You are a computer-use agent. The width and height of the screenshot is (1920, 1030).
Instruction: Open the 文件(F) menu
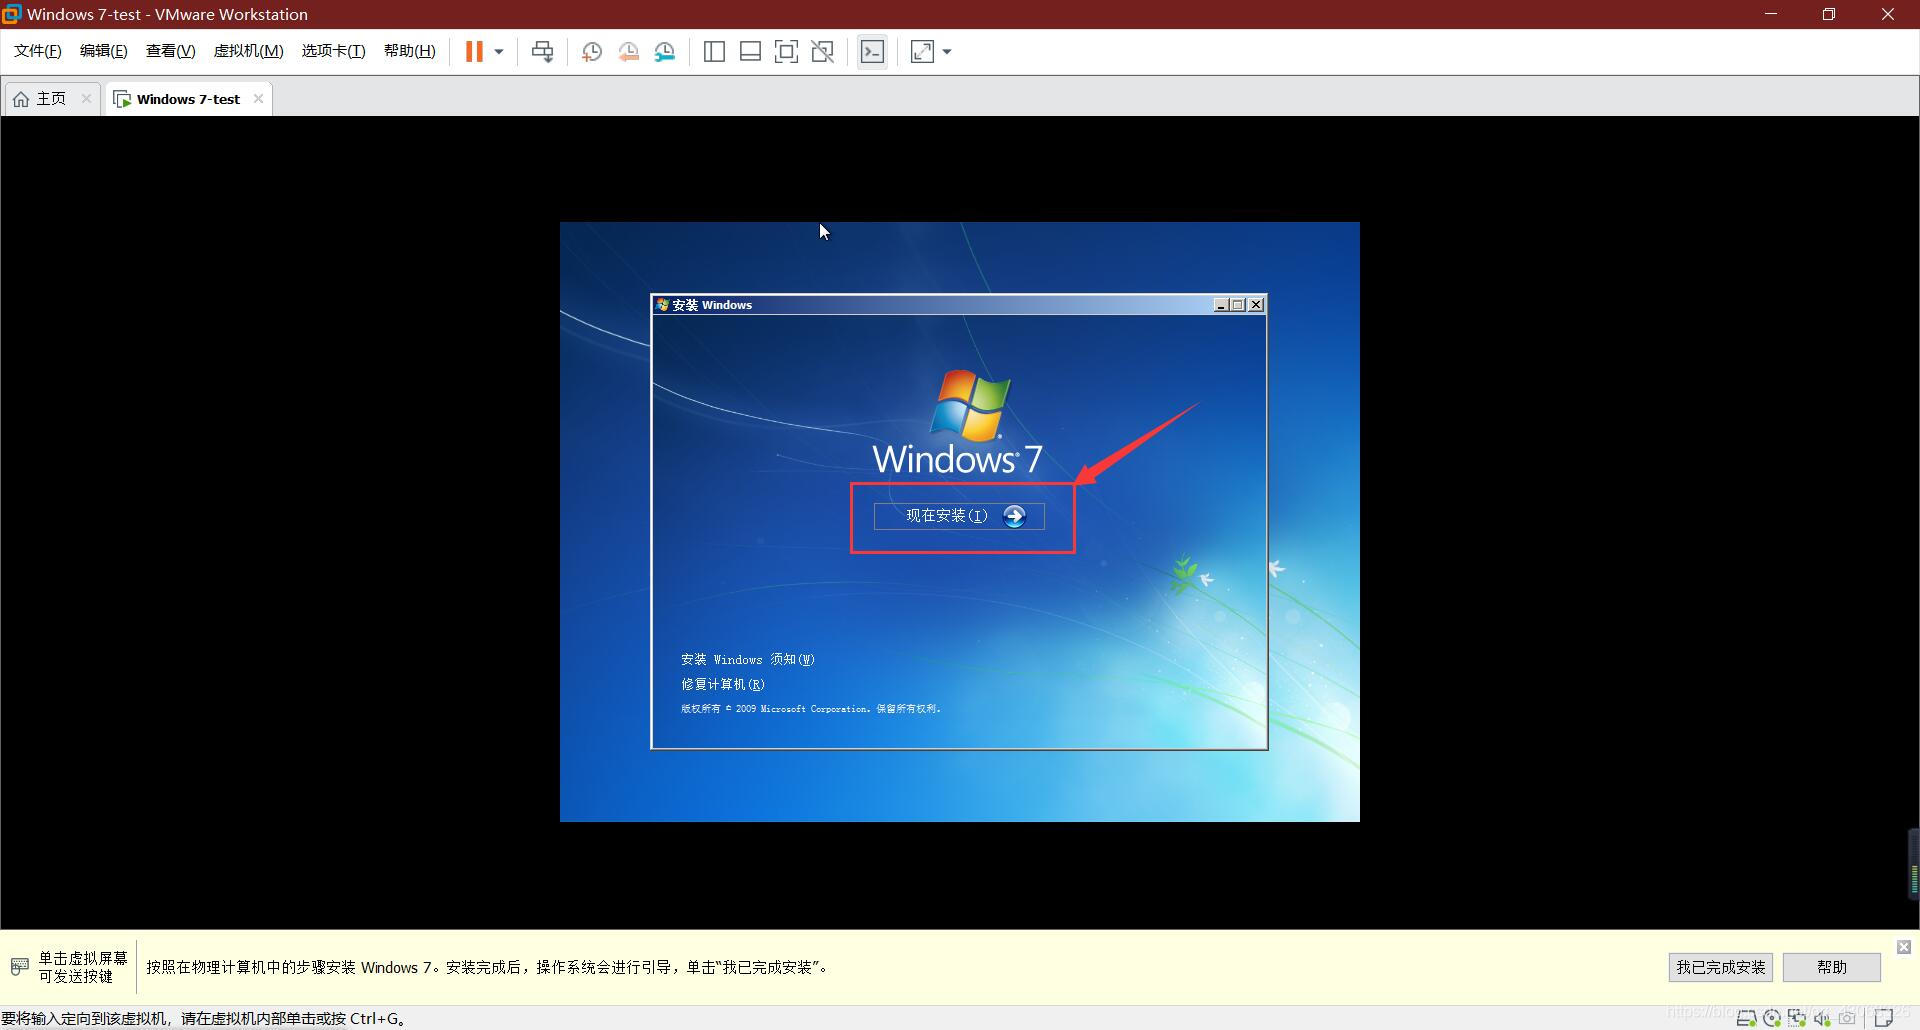click(x=38, y=51)
